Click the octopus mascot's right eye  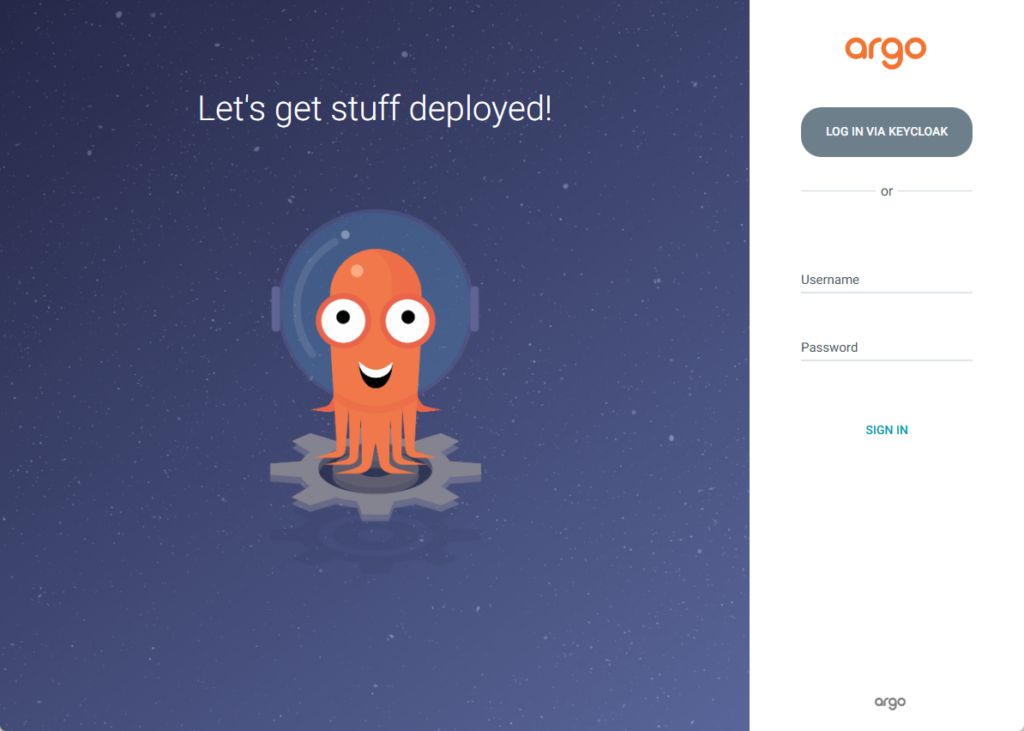(407, 318)
